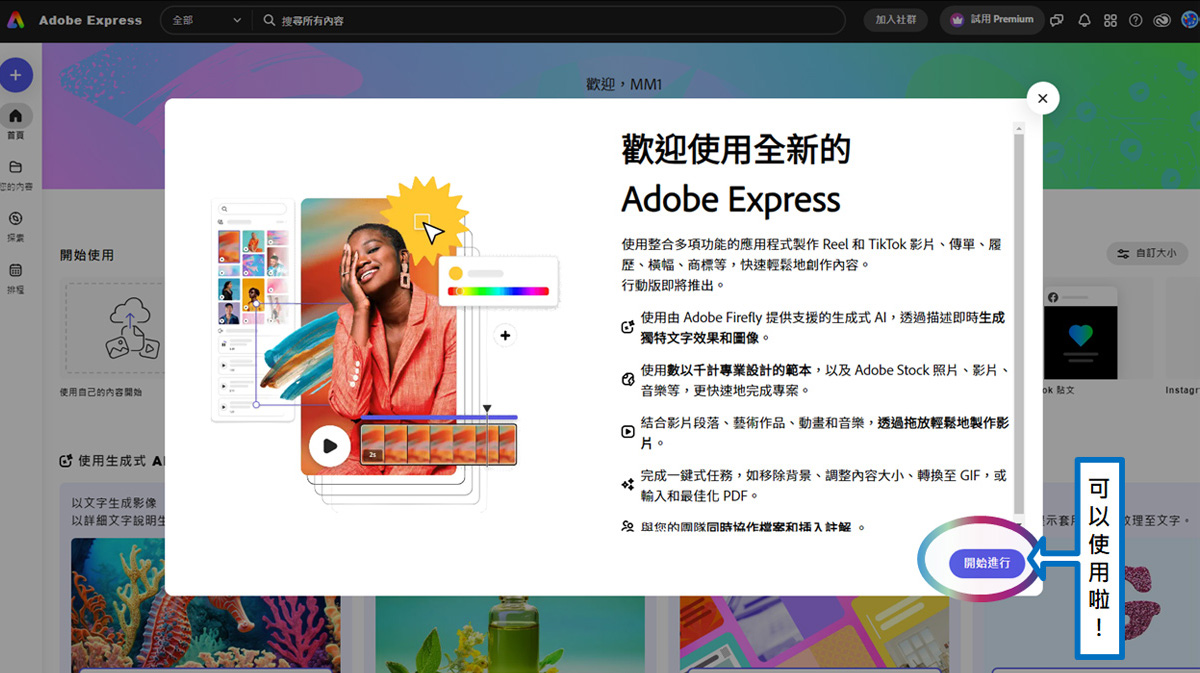Click the 自訂大小 custom size button

pyautogui.click(x=1147, y=253)
